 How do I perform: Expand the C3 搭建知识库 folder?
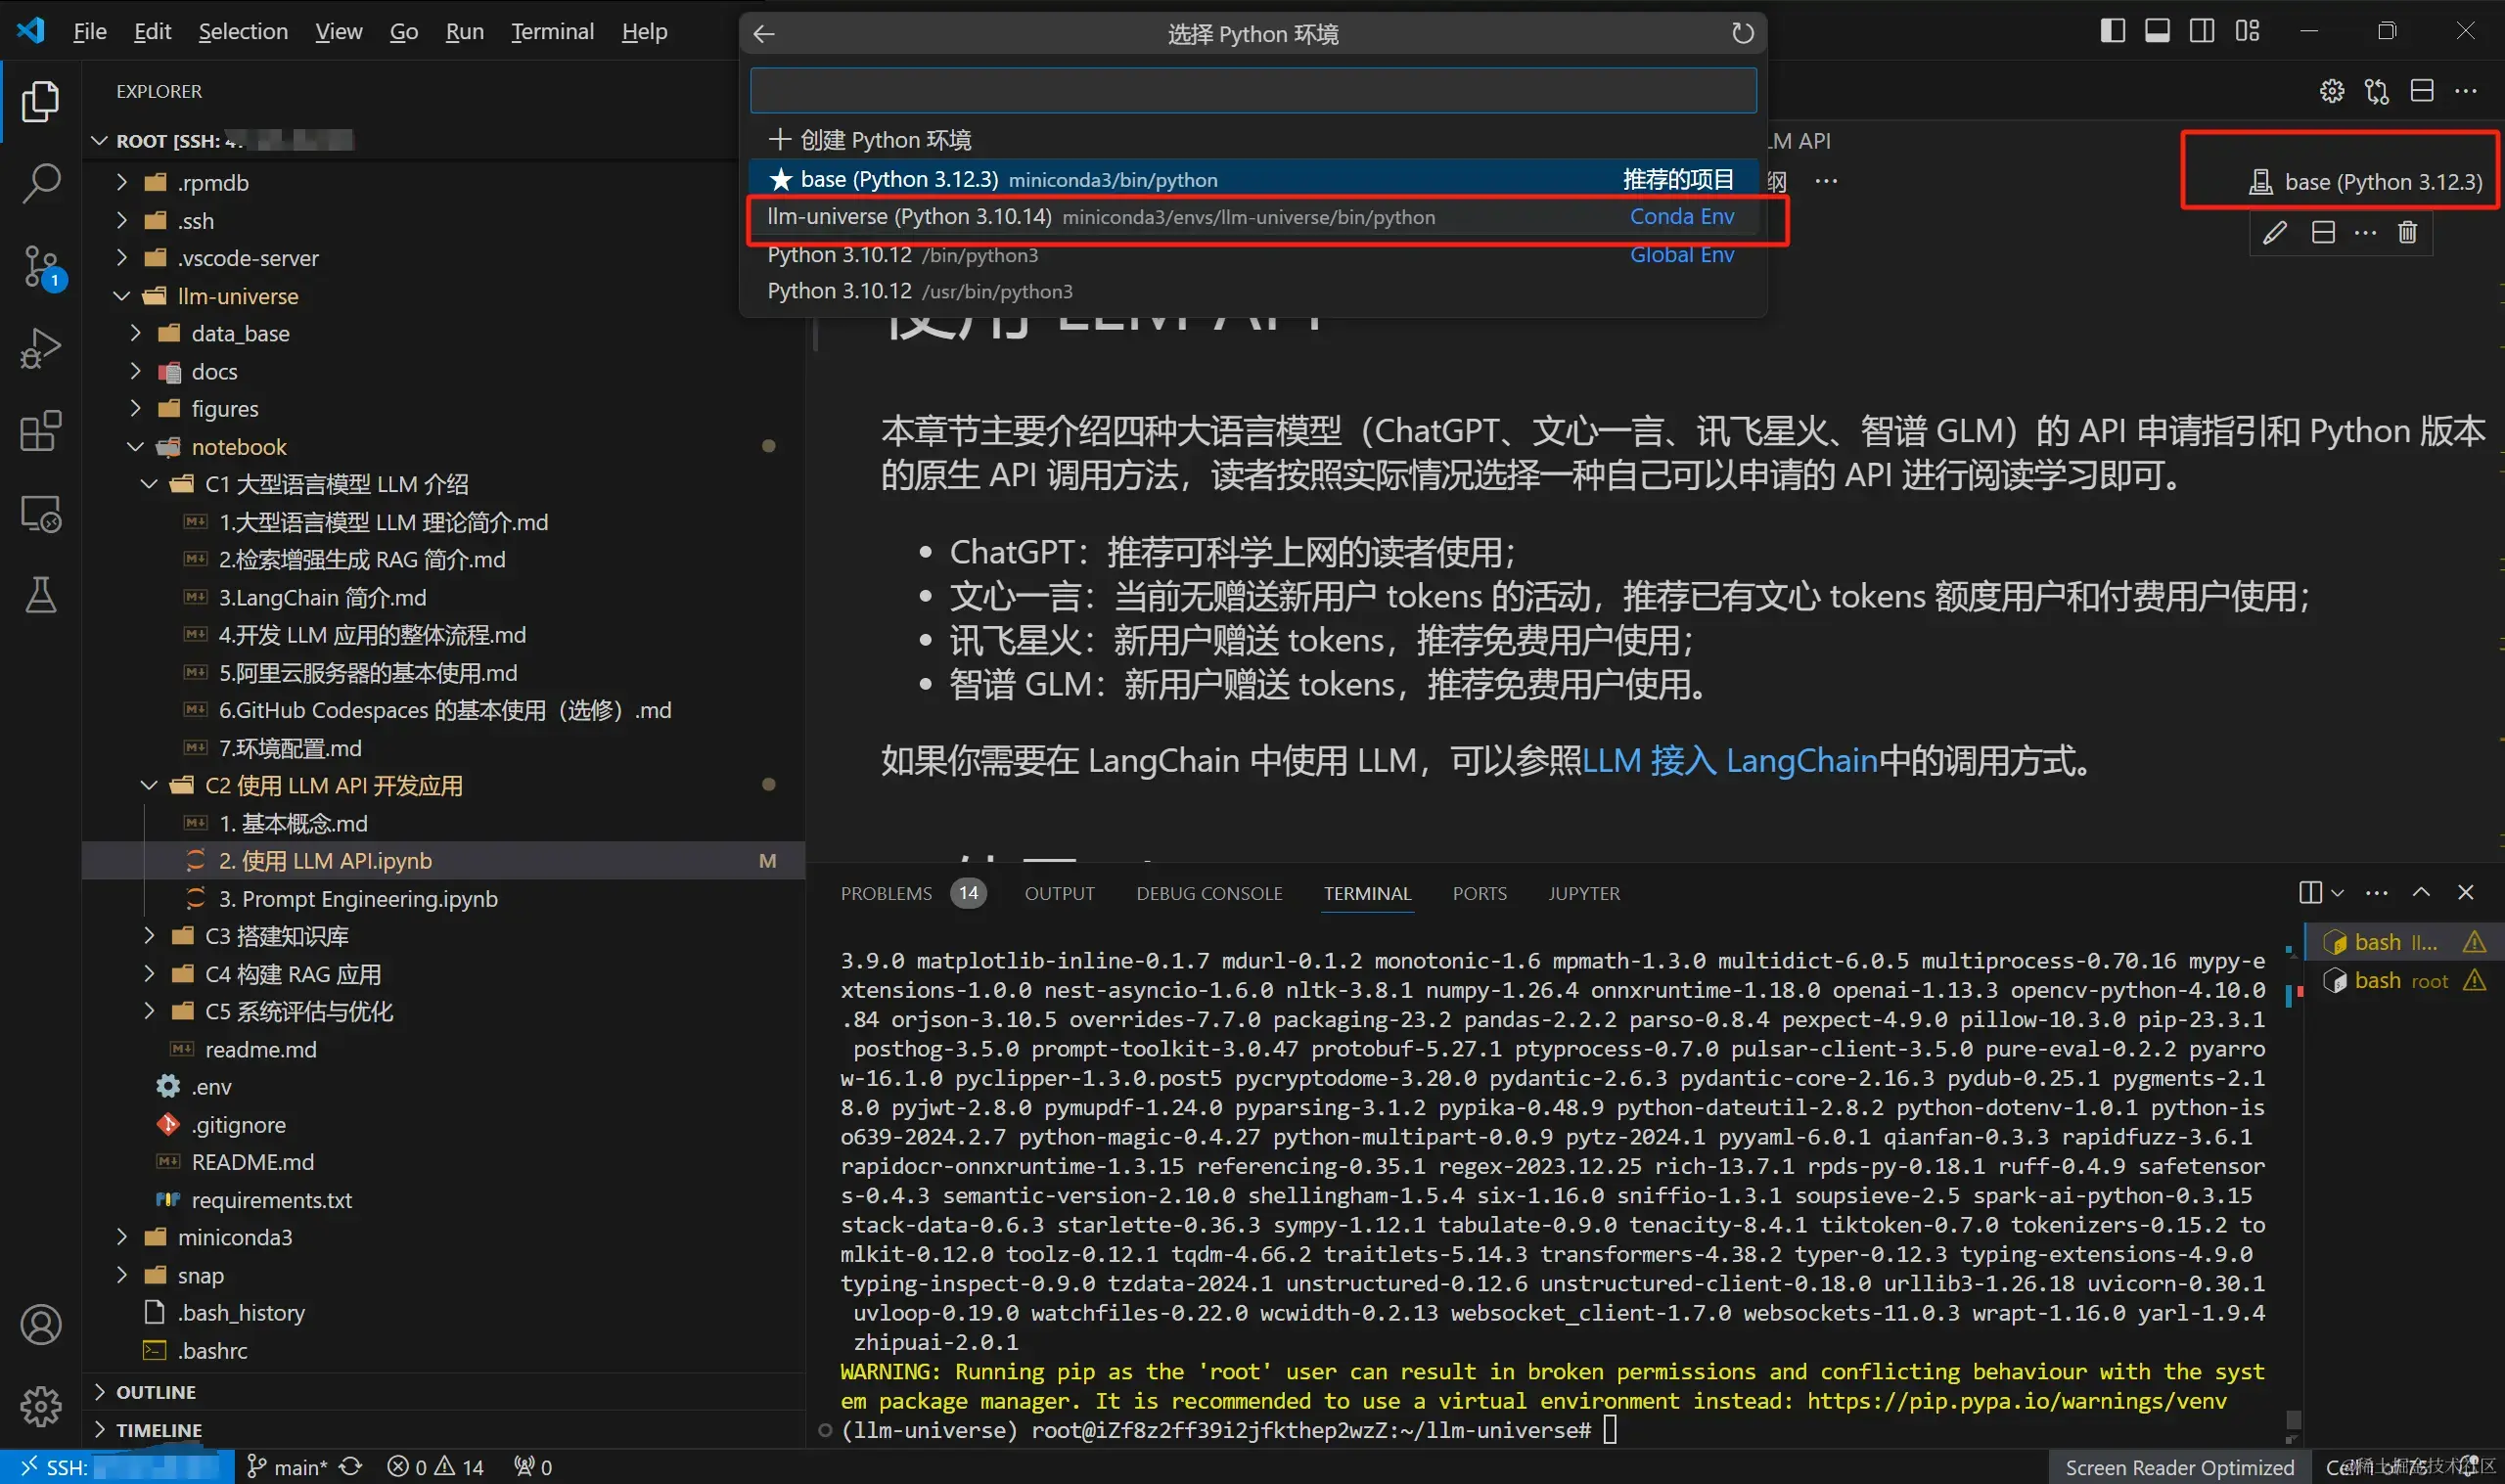pyautogui.click(x=276, y=936)
